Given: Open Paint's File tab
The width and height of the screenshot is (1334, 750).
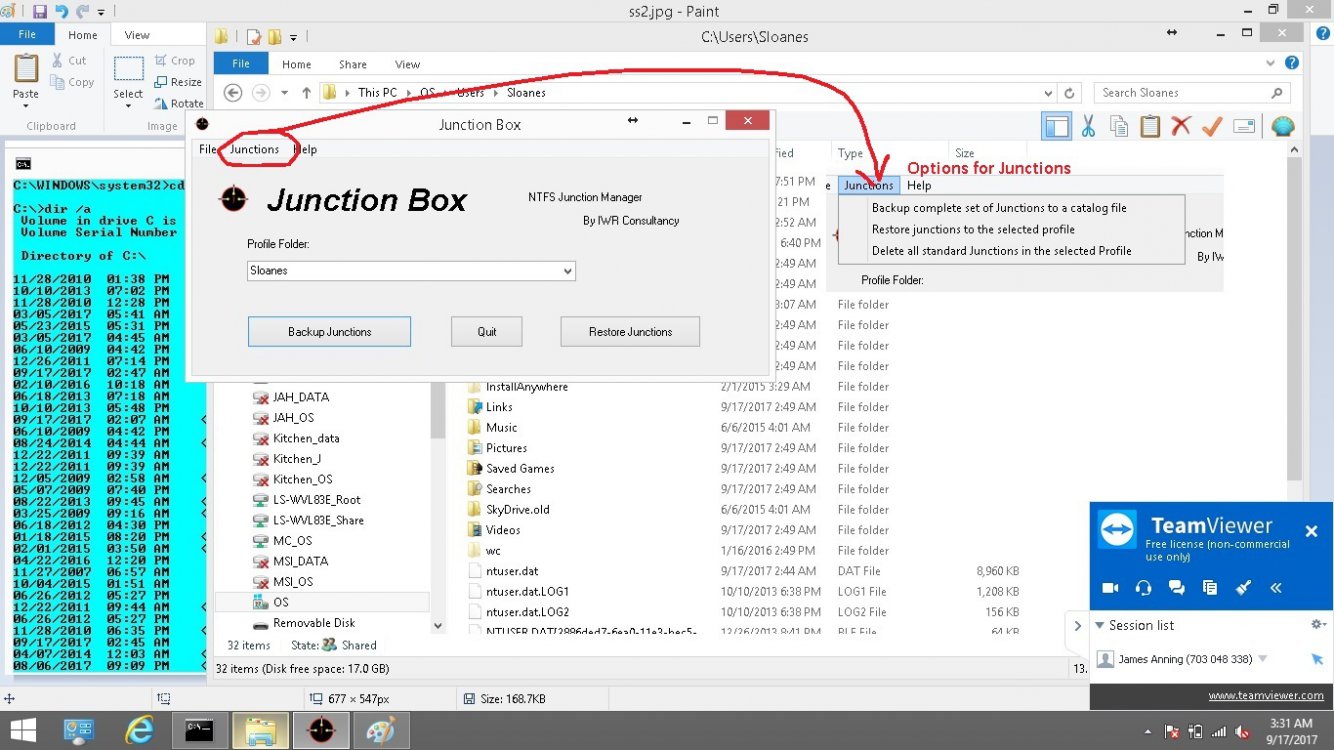Looking at the screenshot, I should 27,35.
